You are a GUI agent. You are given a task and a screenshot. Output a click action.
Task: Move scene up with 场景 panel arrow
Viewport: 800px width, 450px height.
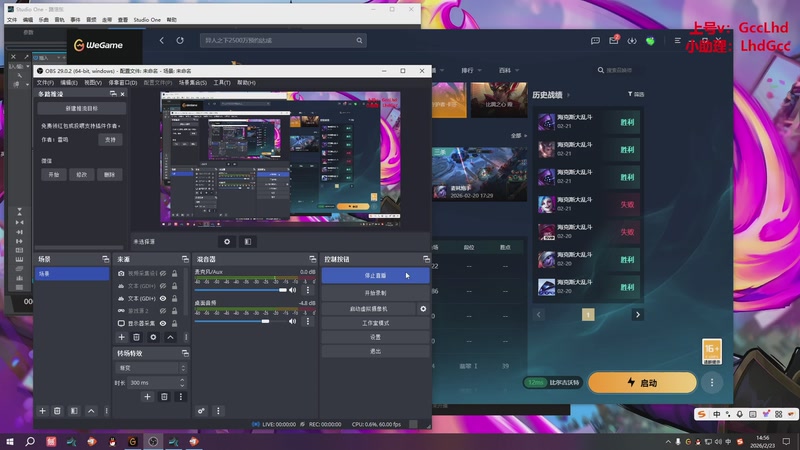pyautogui.click(x=91, y=411)
